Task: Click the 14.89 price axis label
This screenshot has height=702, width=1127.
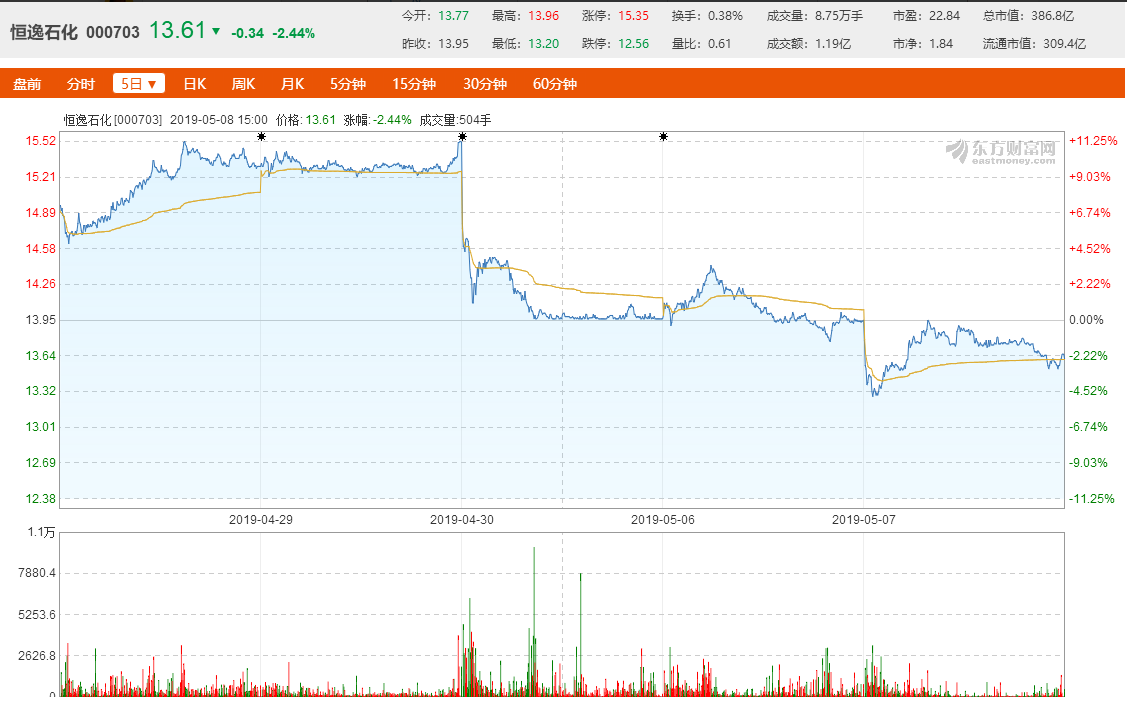Action: [41, 213]
